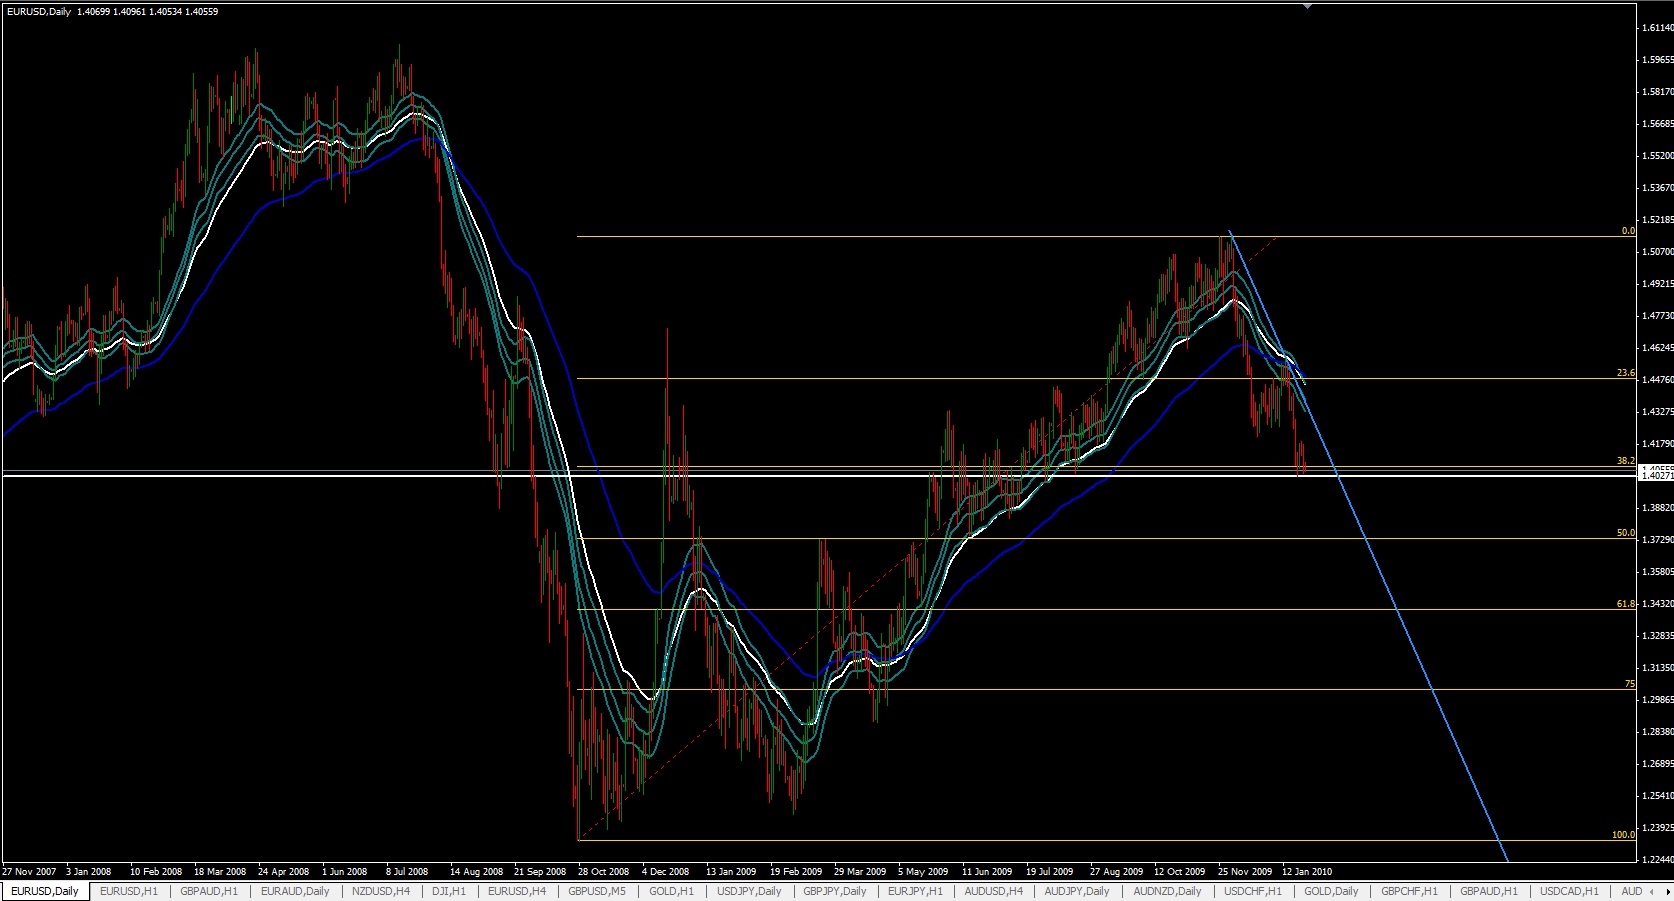Select the USDJPY,Daily tab
1674x901 pixels.
click(750, 891)
